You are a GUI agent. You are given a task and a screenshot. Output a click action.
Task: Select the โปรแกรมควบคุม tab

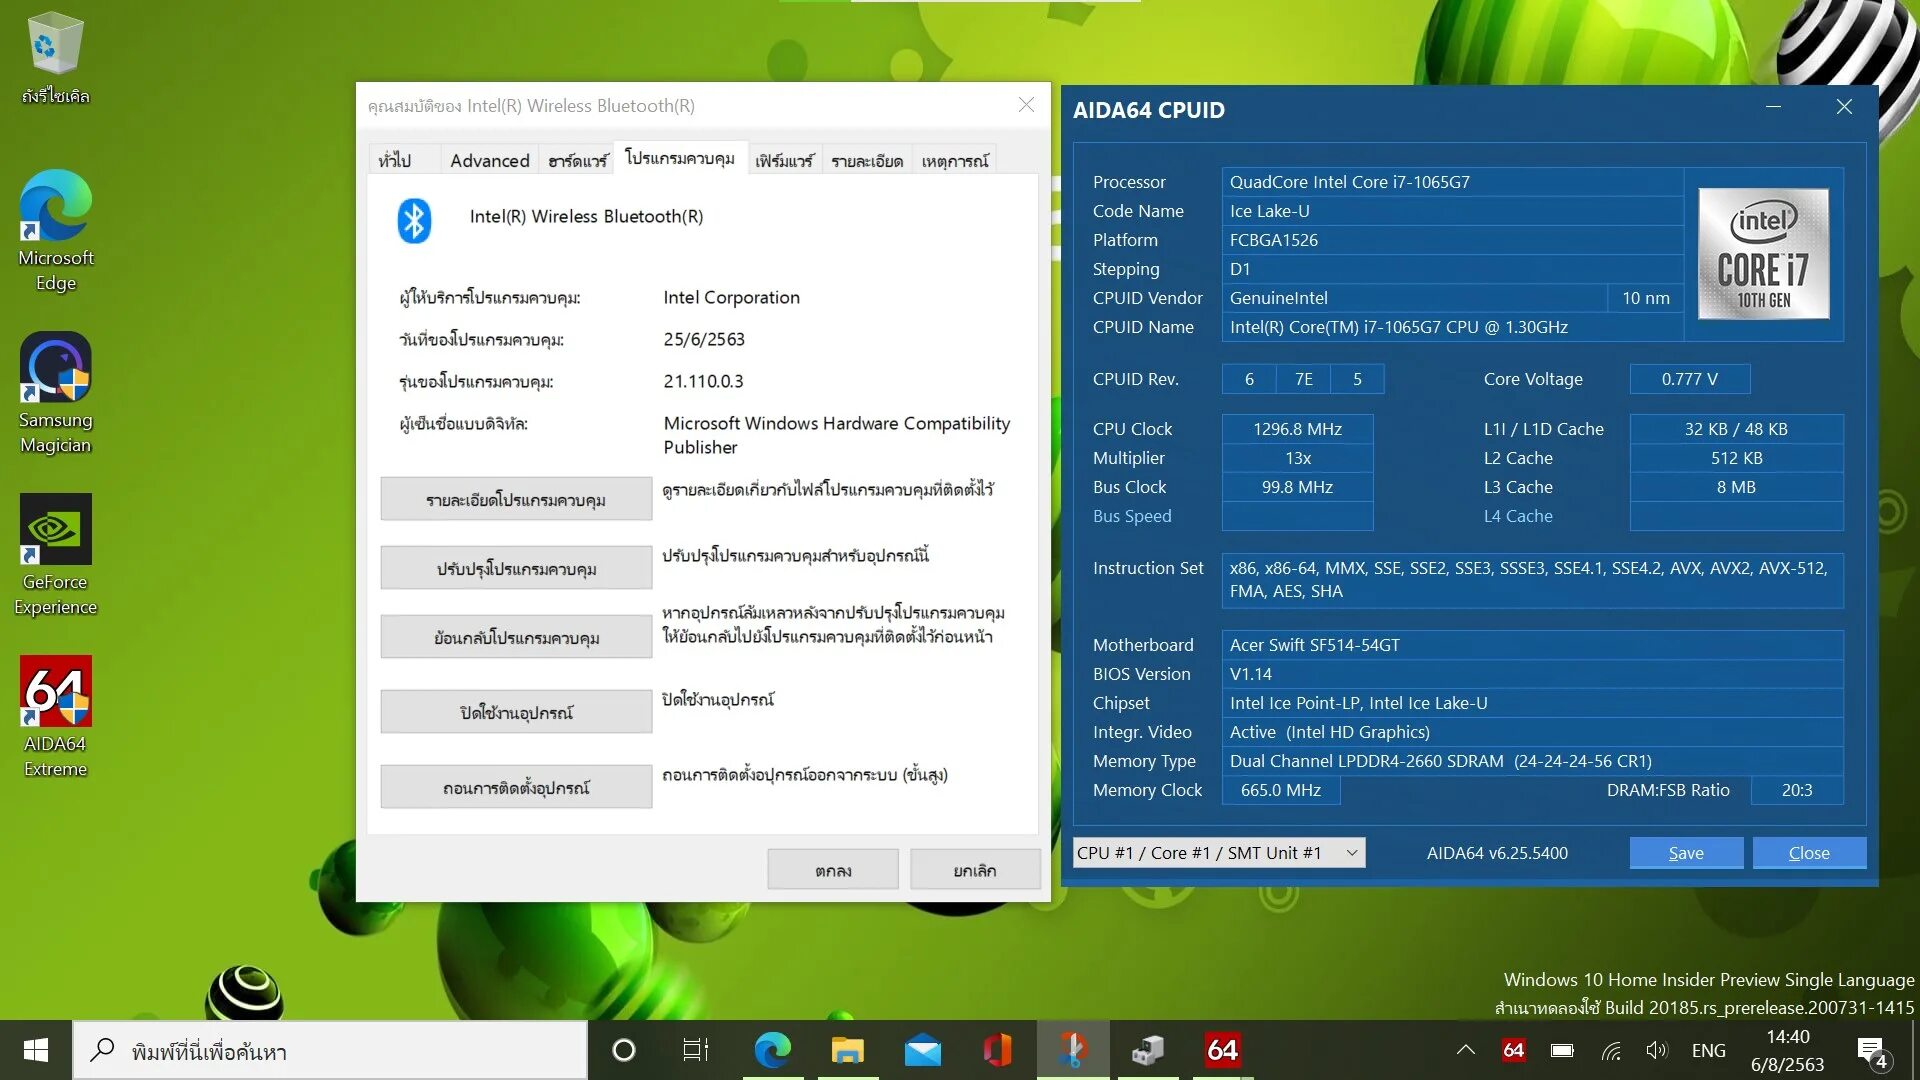pyautogui.click(x=680, y=158)
